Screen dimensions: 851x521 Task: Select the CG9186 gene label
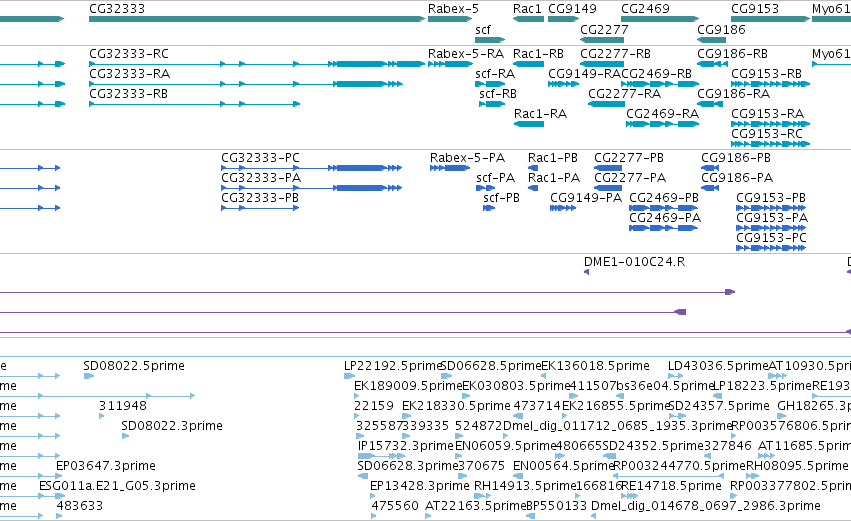721,29
